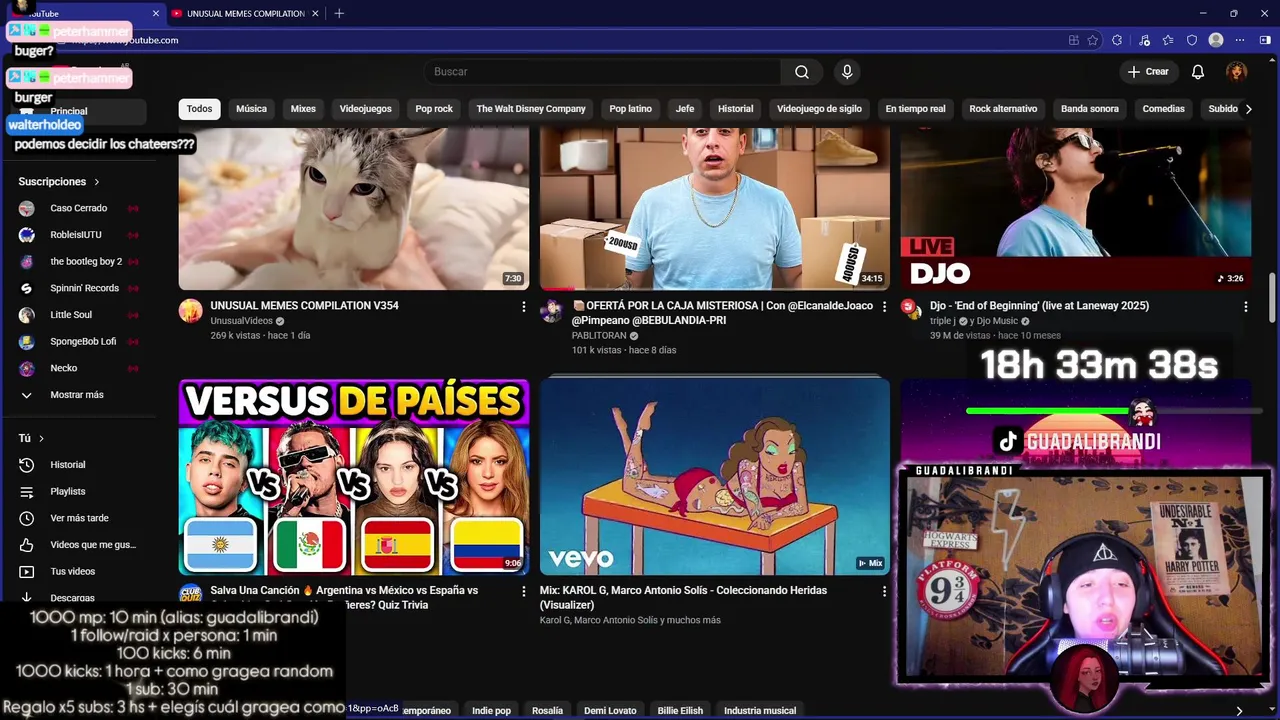Select the Mixes filter chip
The height and width of the screenshot is (720, 1280).
[x=303, y=109]
